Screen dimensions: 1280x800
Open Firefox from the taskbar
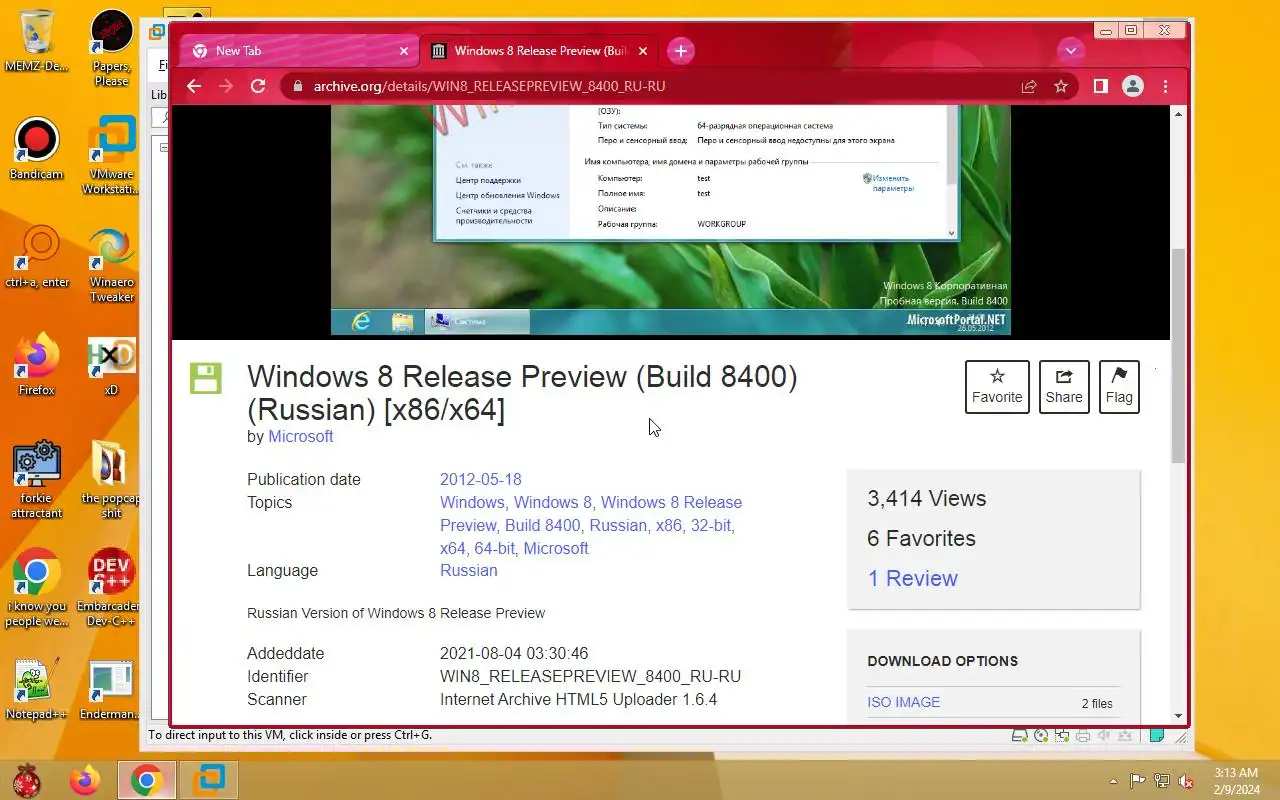[85, 780]
